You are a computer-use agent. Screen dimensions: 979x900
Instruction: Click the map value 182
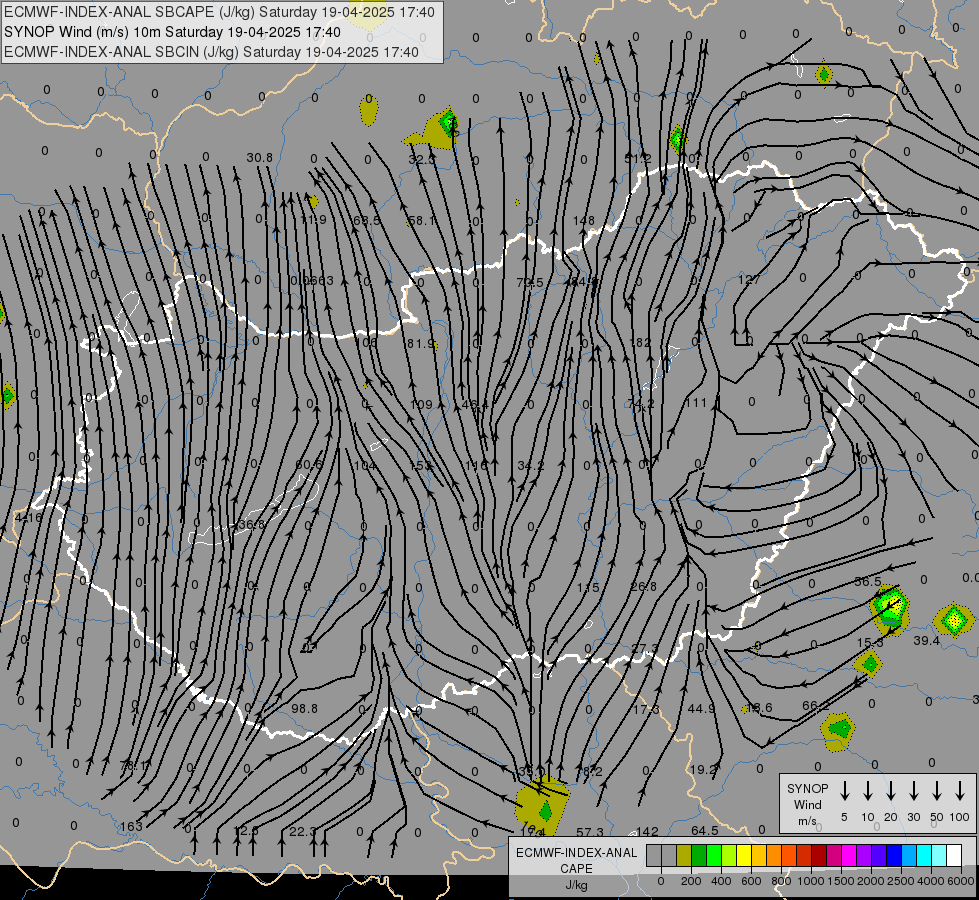[640, 342]
